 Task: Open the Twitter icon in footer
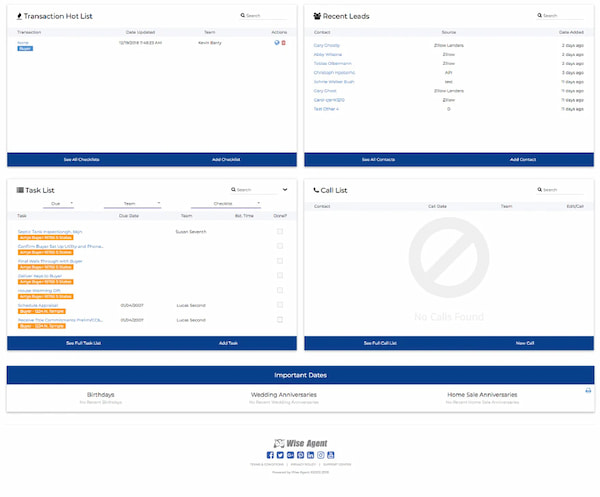pyautogui.click(x=278, y=455)
